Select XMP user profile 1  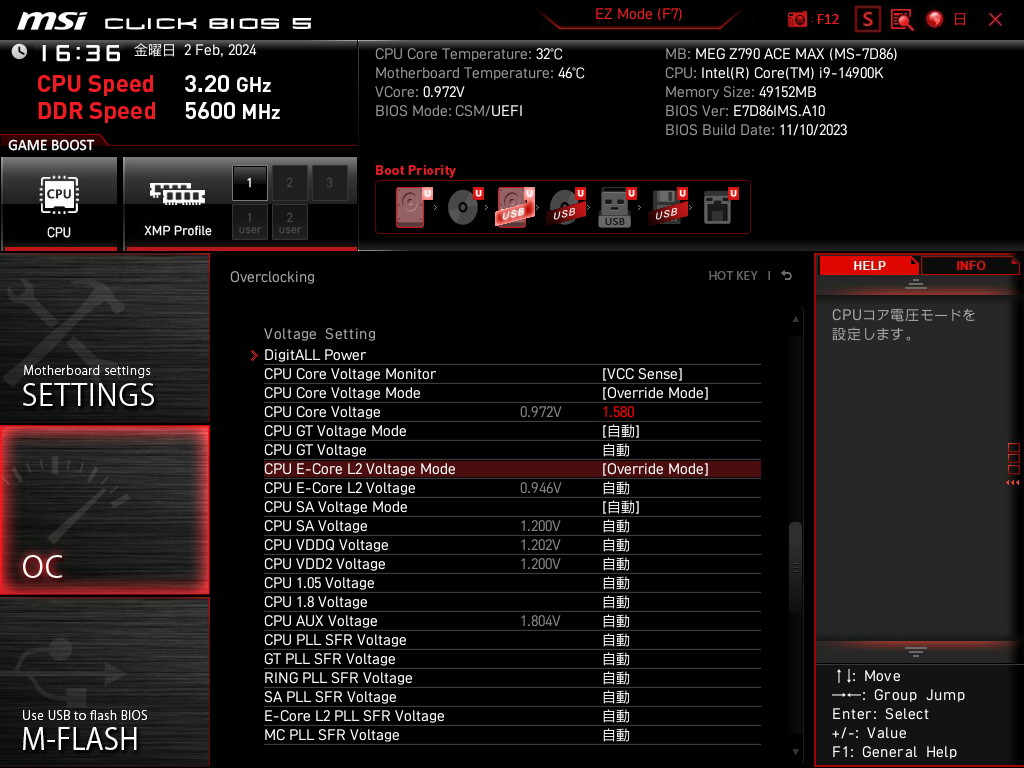(249, 223)
